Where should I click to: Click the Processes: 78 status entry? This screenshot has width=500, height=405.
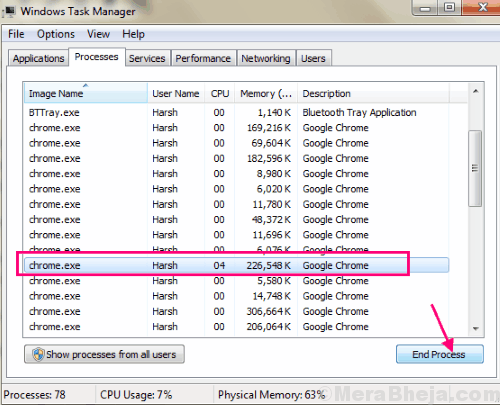(34, 395)
